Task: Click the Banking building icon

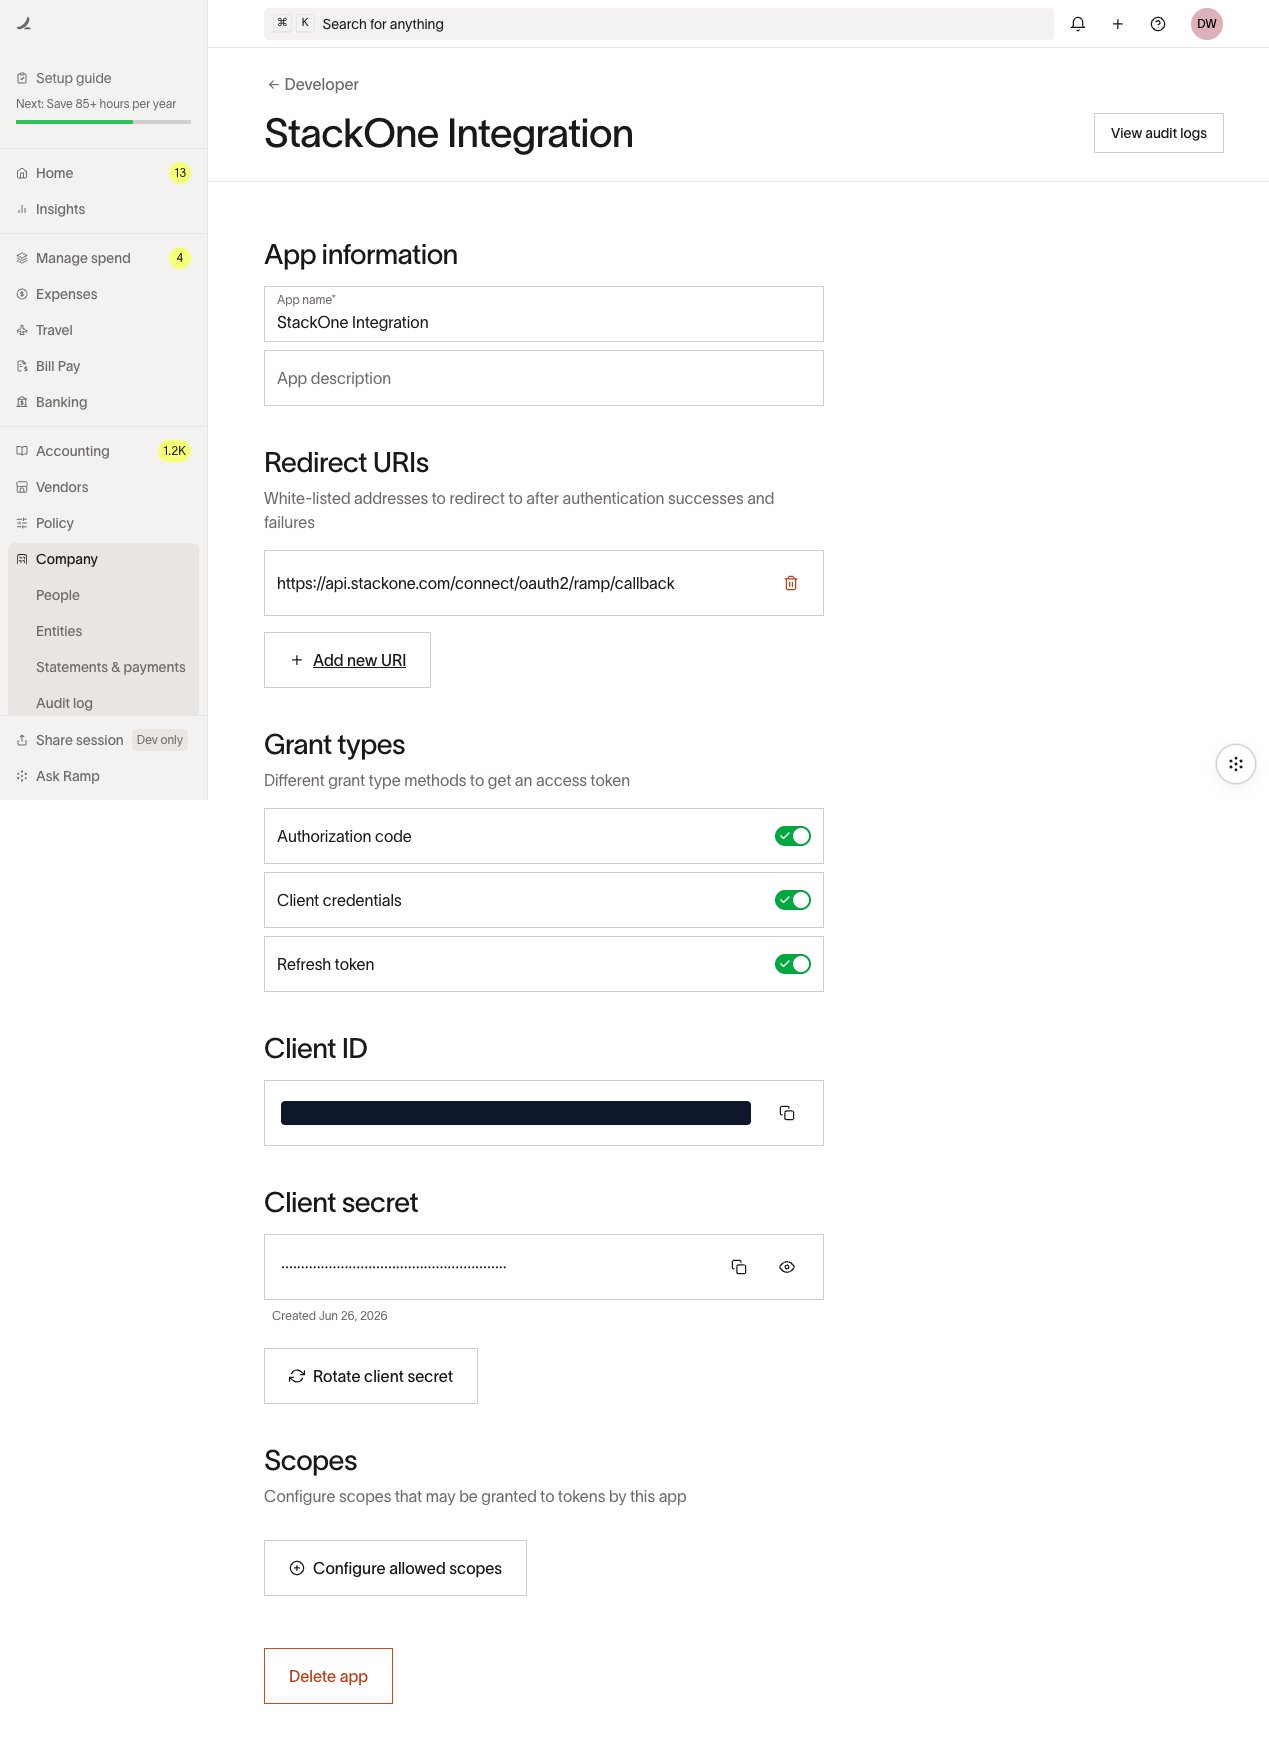Action: click(x=22, y=402)
